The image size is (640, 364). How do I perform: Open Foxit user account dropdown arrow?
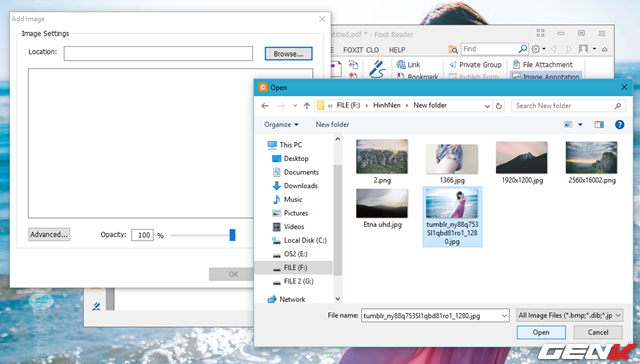(594, 49)
